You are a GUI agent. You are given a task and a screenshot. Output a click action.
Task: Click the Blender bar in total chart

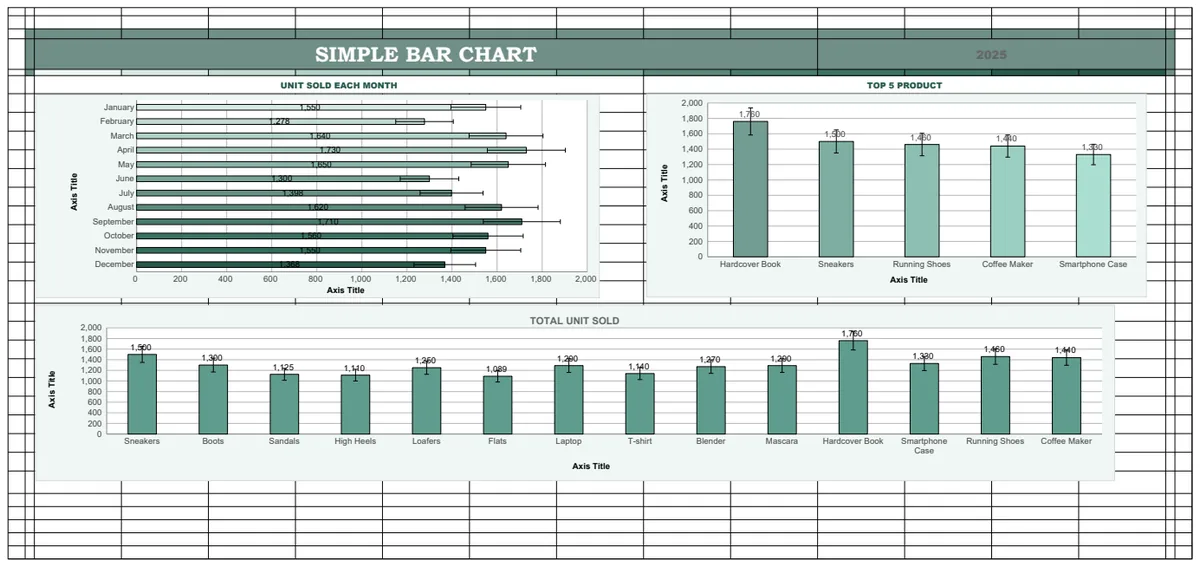[x=711, y=400]
